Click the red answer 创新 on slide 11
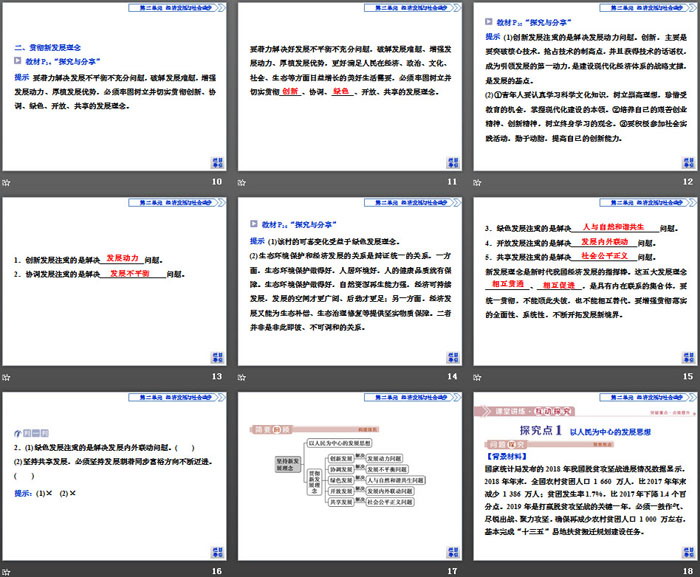The width and height of the screenshot is (700, 577). coord(290,90)
